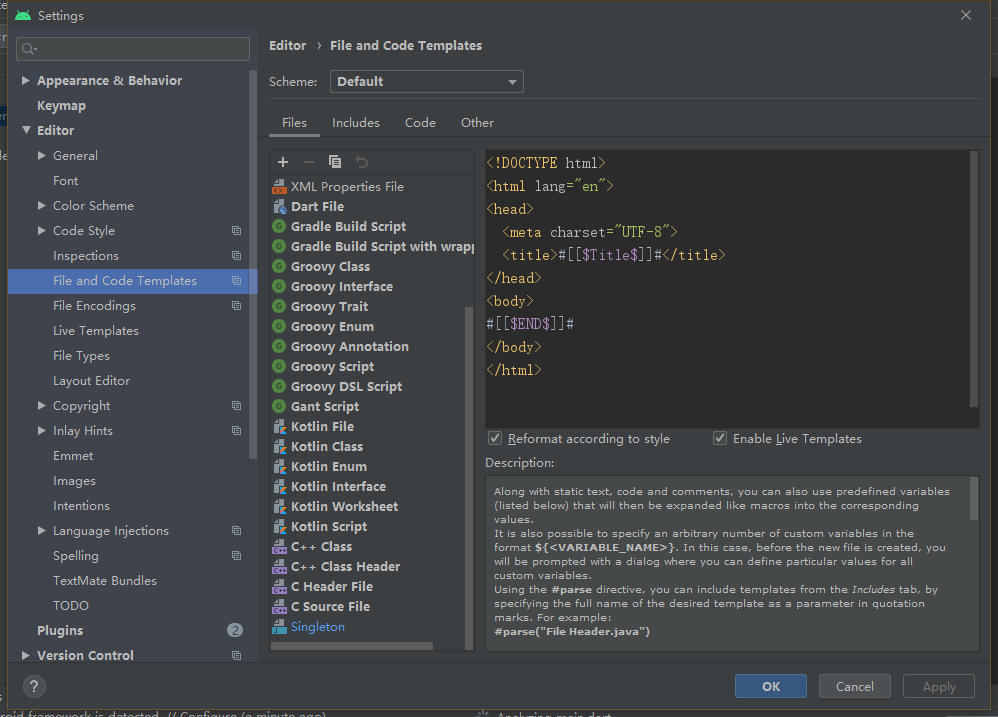Expand the Appearance & Behavior section

(x=26, y=81)
